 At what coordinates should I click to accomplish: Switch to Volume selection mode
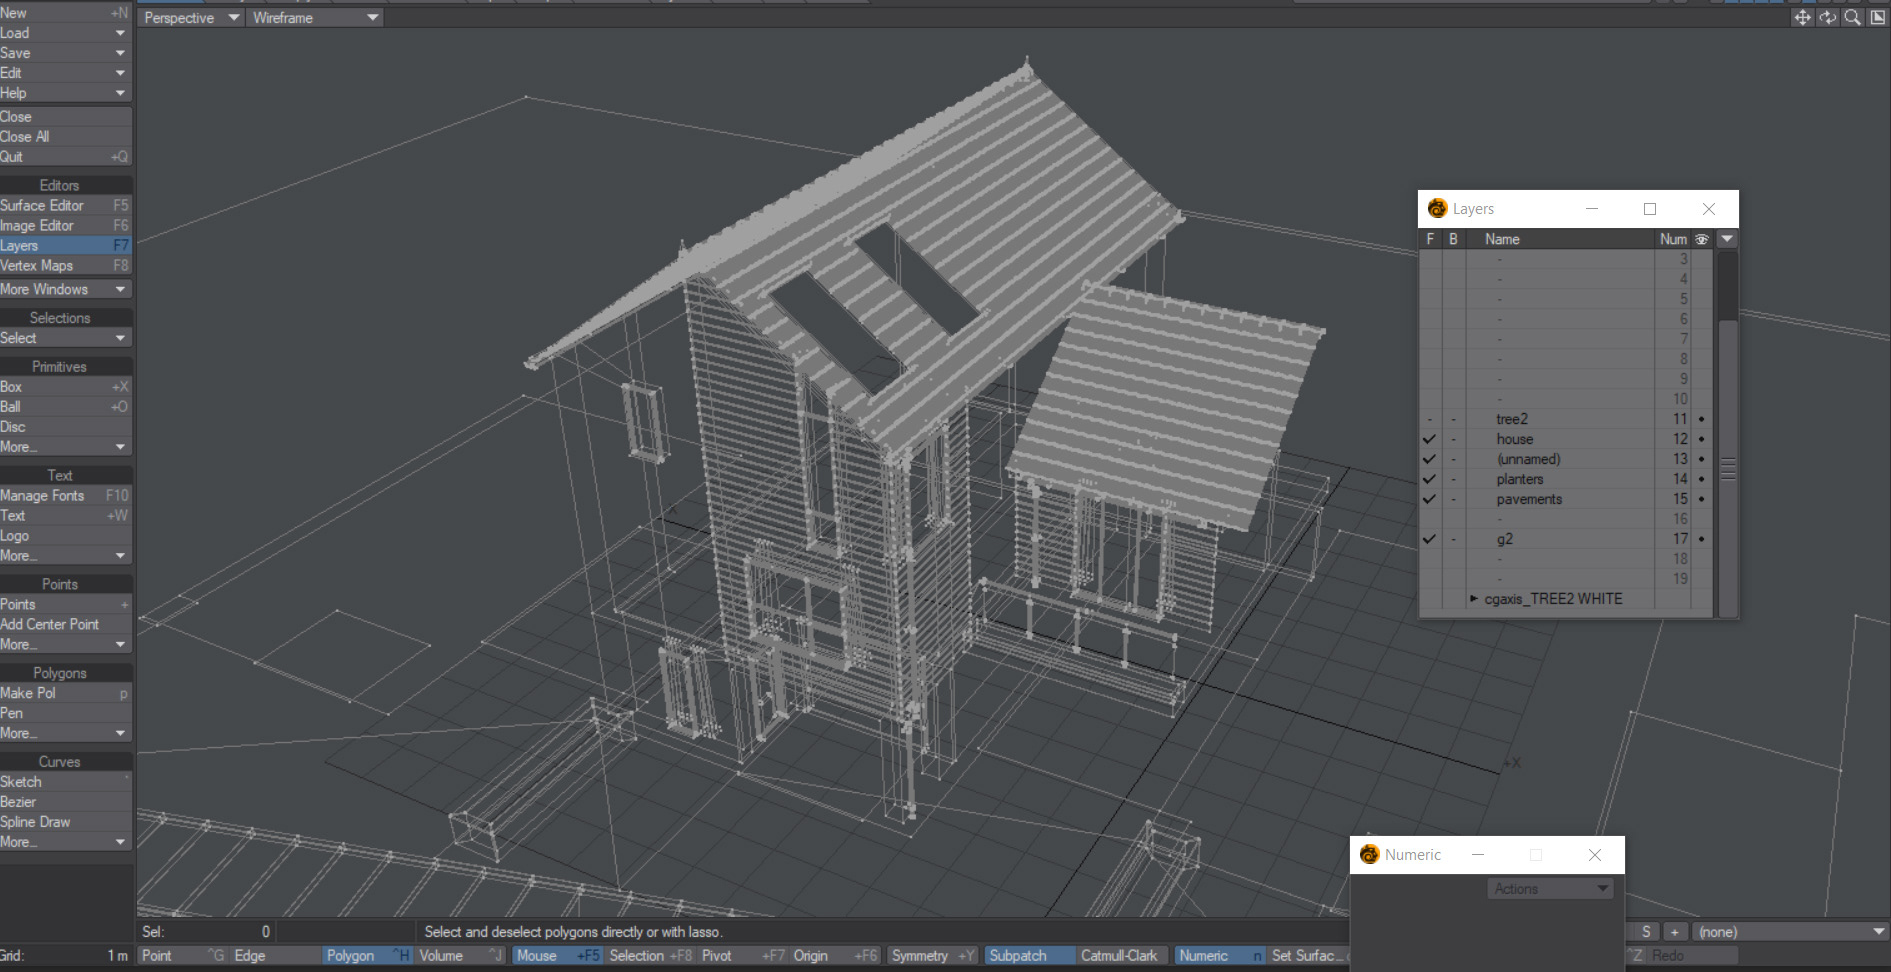point(460,955)
